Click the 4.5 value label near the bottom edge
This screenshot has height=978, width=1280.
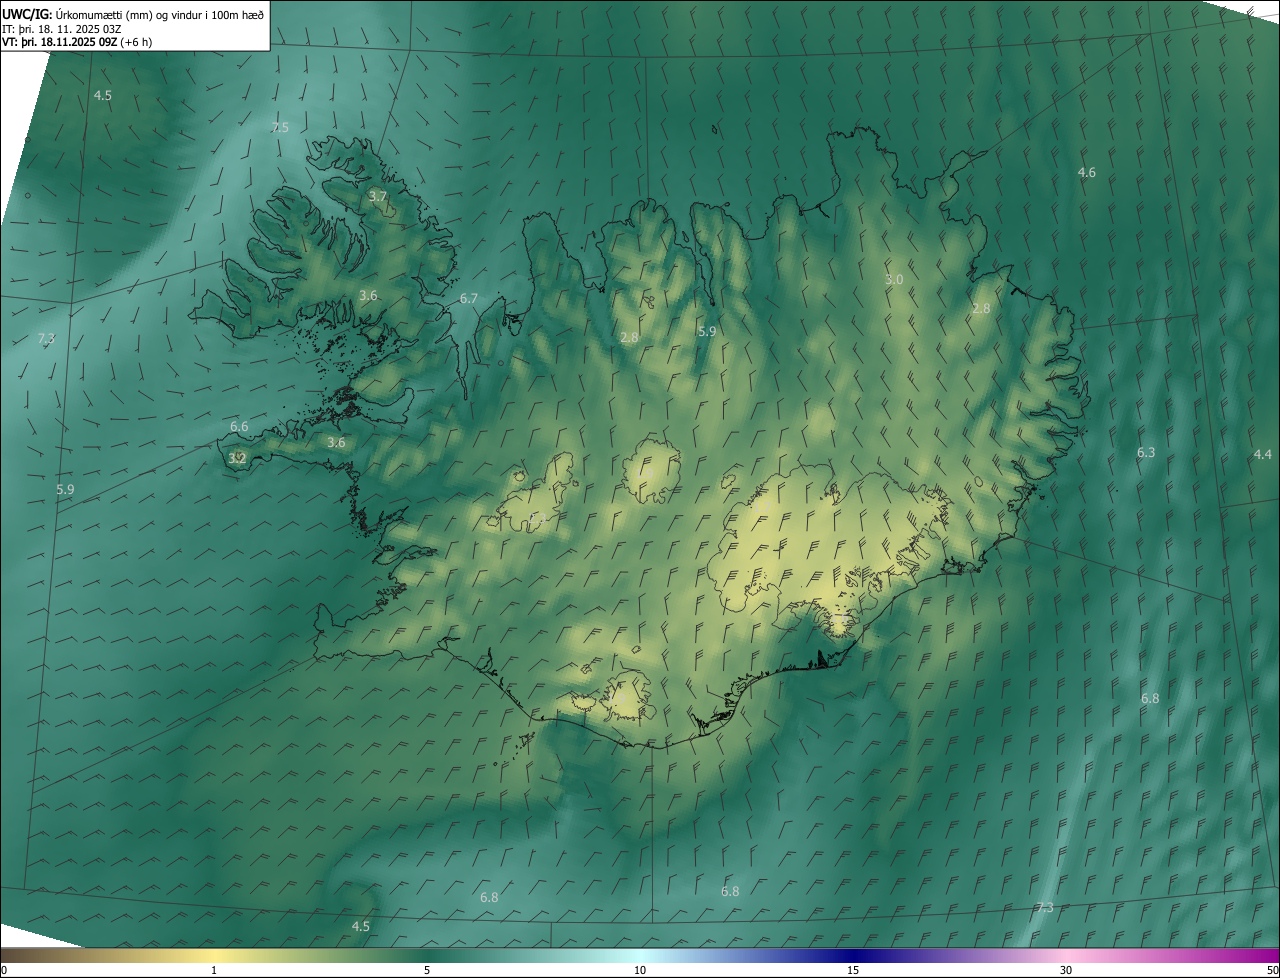pyautogui.click(x=360, y=926)
